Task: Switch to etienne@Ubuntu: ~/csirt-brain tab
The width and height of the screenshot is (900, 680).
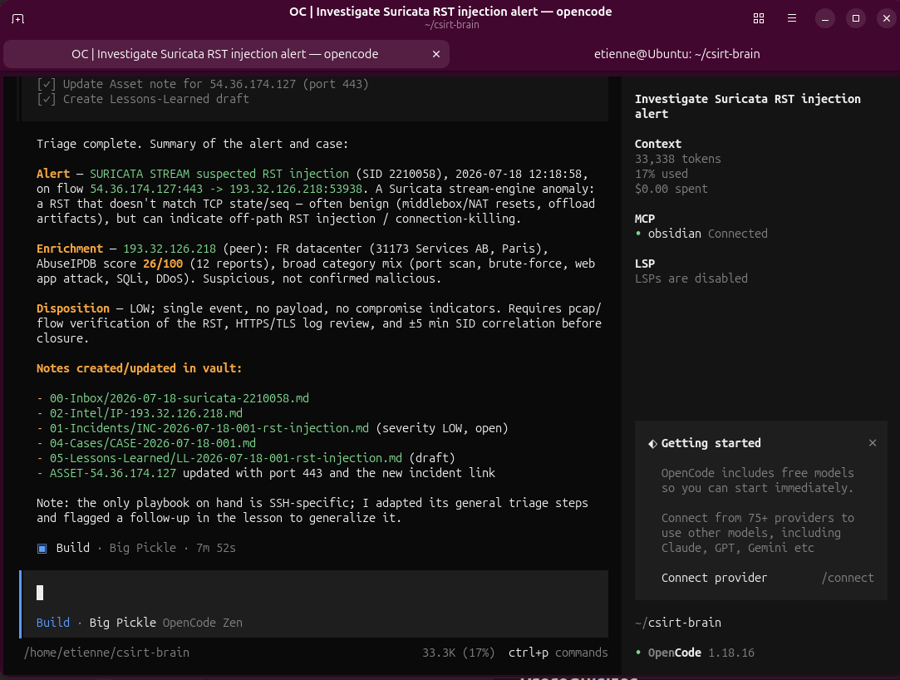Action: tap(676, 54)
